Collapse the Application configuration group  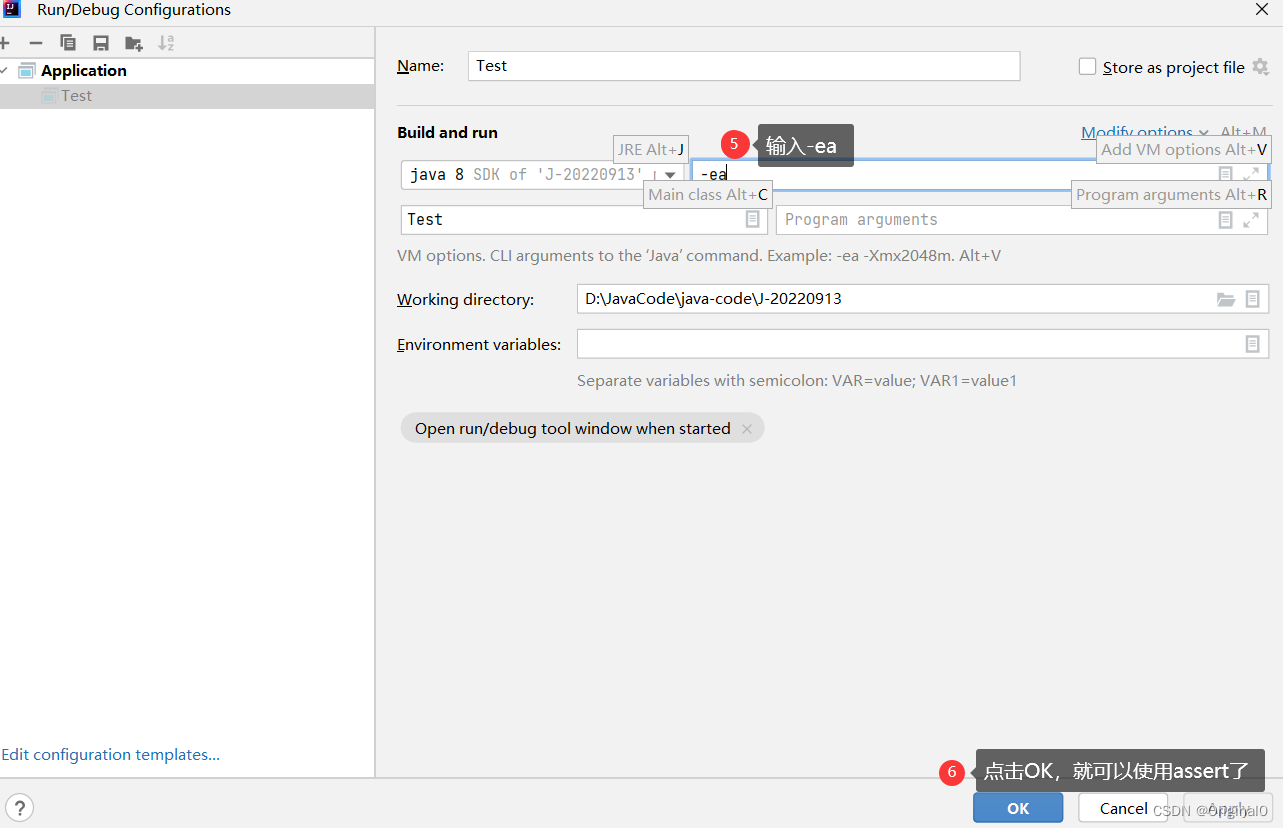pyautogui.click(x=4, y=70)
